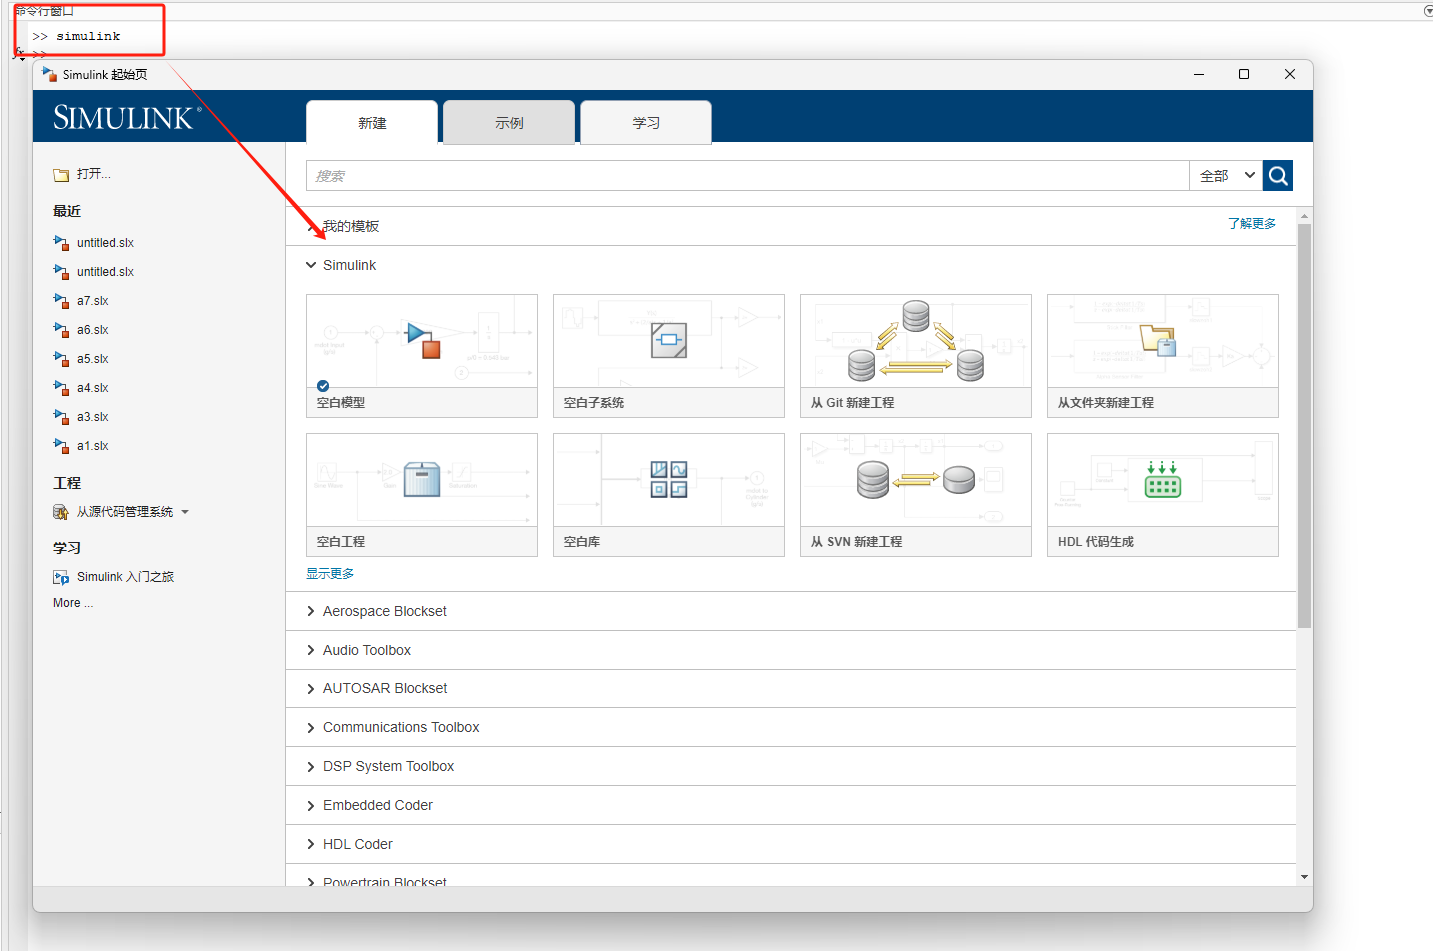Switch to the 示例 tab
This screenshot has width=1433, height=951.
509,122
